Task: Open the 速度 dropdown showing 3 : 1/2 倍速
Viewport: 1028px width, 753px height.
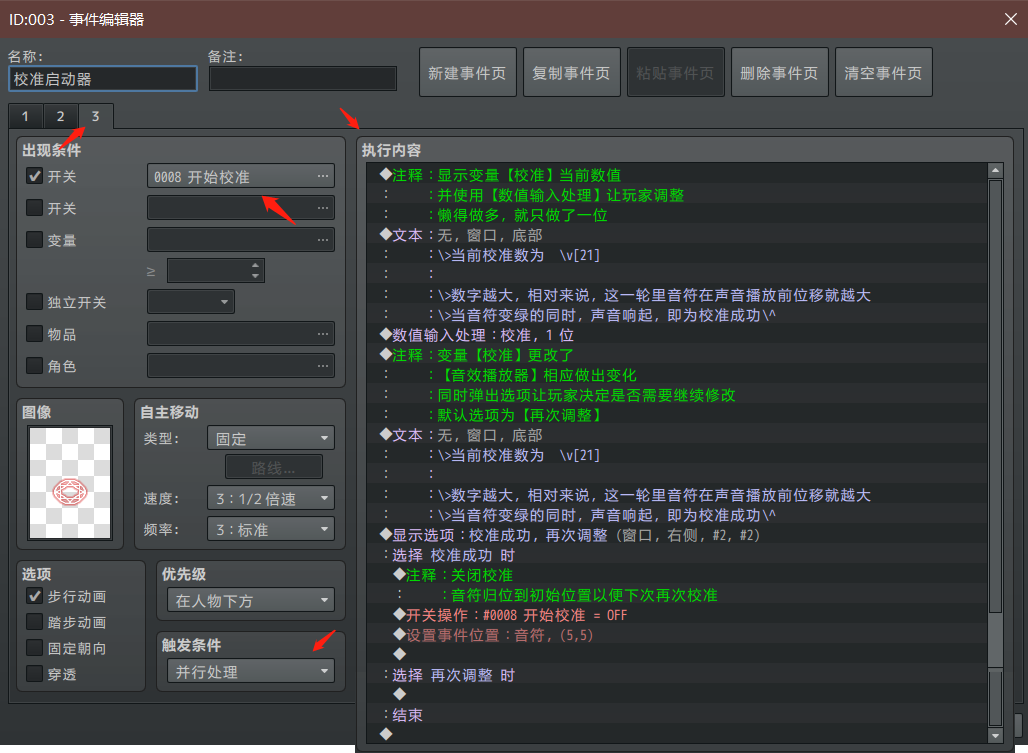Action: 271,498
